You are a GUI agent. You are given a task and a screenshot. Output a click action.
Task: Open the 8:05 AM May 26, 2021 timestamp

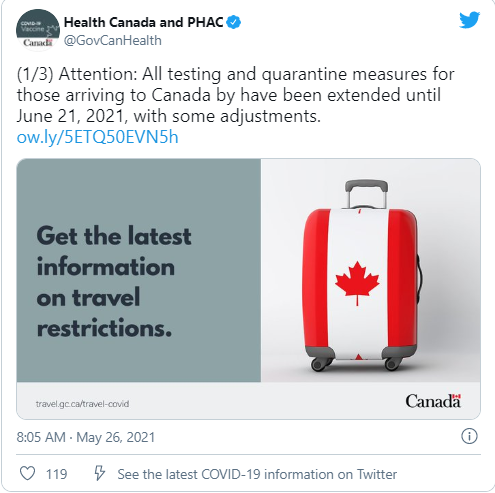click(x=86, y=437)
